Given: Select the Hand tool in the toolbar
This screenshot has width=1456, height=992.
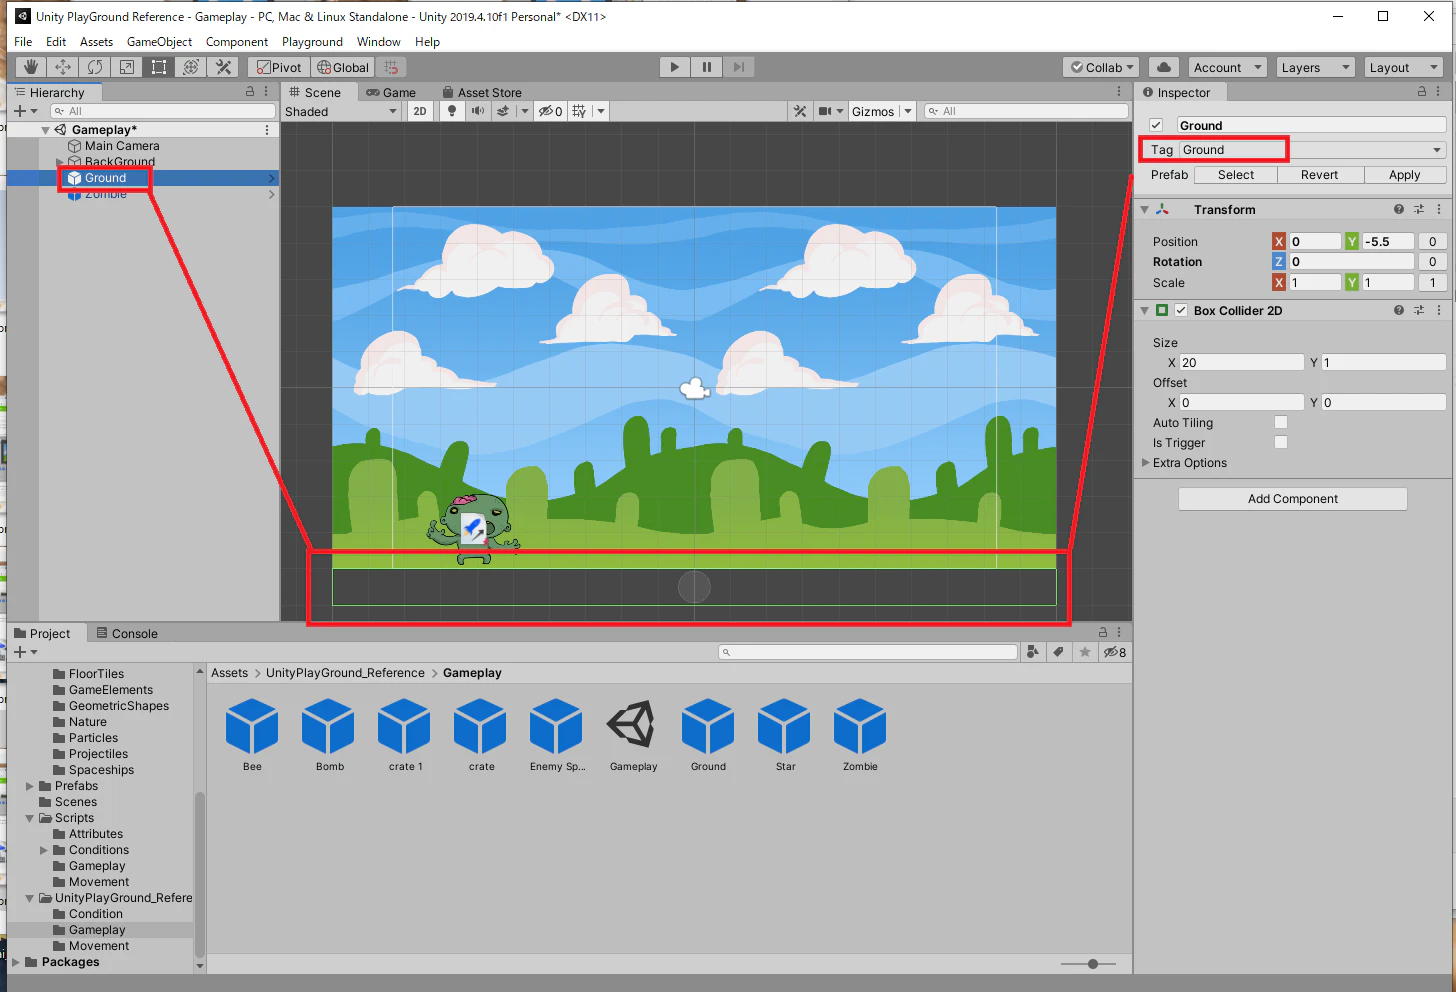Looking at the screenshot, I should click(31, 67).
